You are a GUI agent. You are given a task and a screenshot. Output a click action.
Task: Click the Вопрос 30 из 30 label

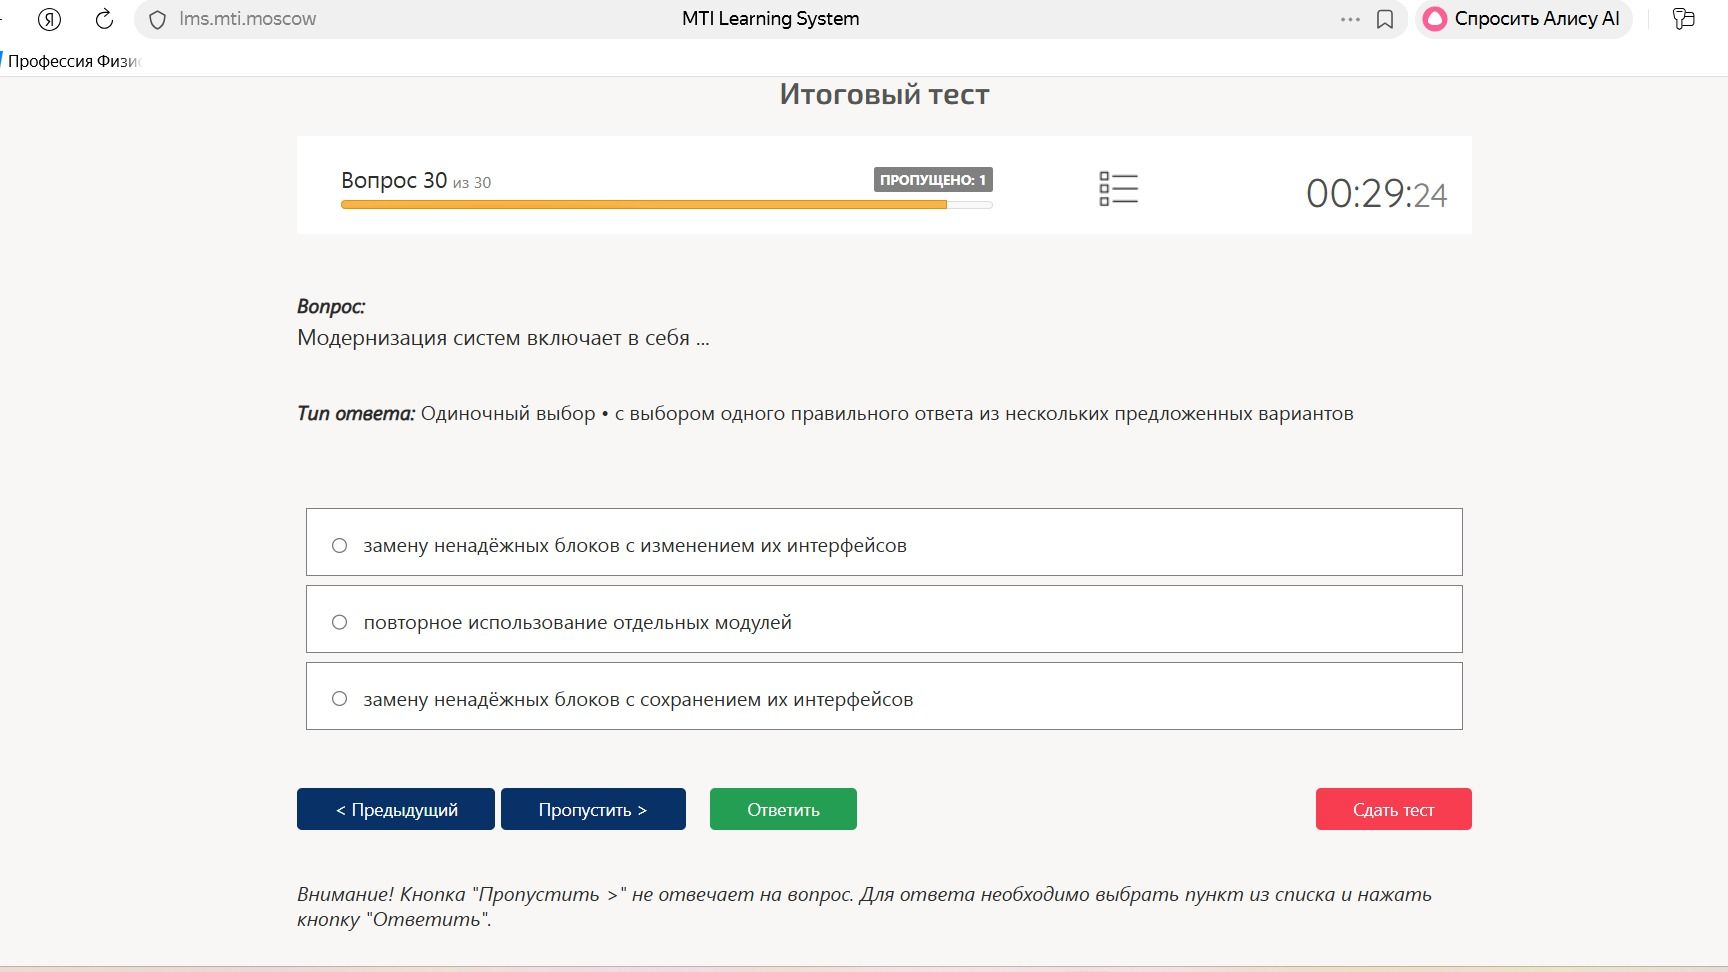(x=416, y=181)
